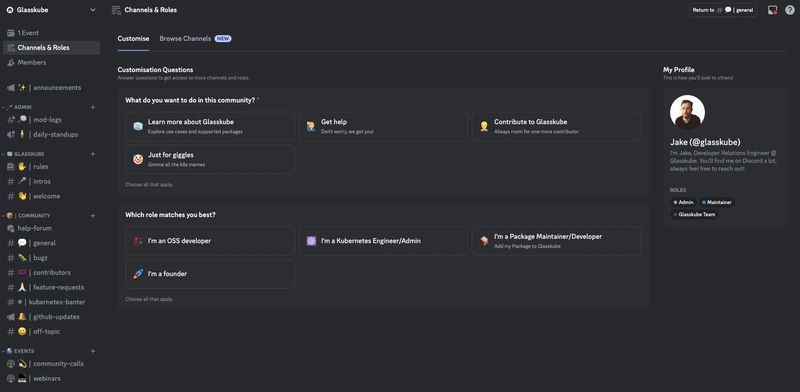Click the Customisation Questions heading
The height and width of the screenshot is (392, 800).
(155, 70)
